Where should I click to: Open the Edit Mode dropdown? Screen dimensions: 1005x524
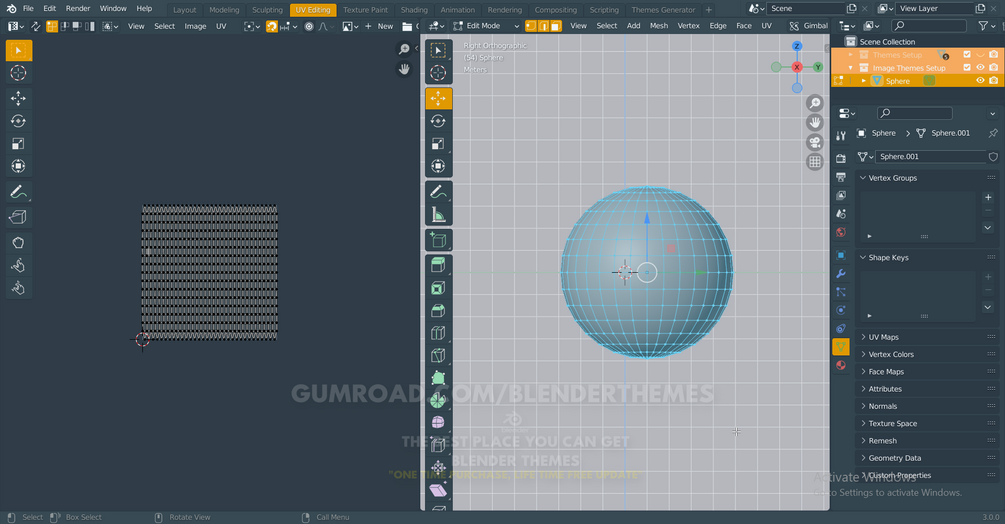[x=486, y=26]
